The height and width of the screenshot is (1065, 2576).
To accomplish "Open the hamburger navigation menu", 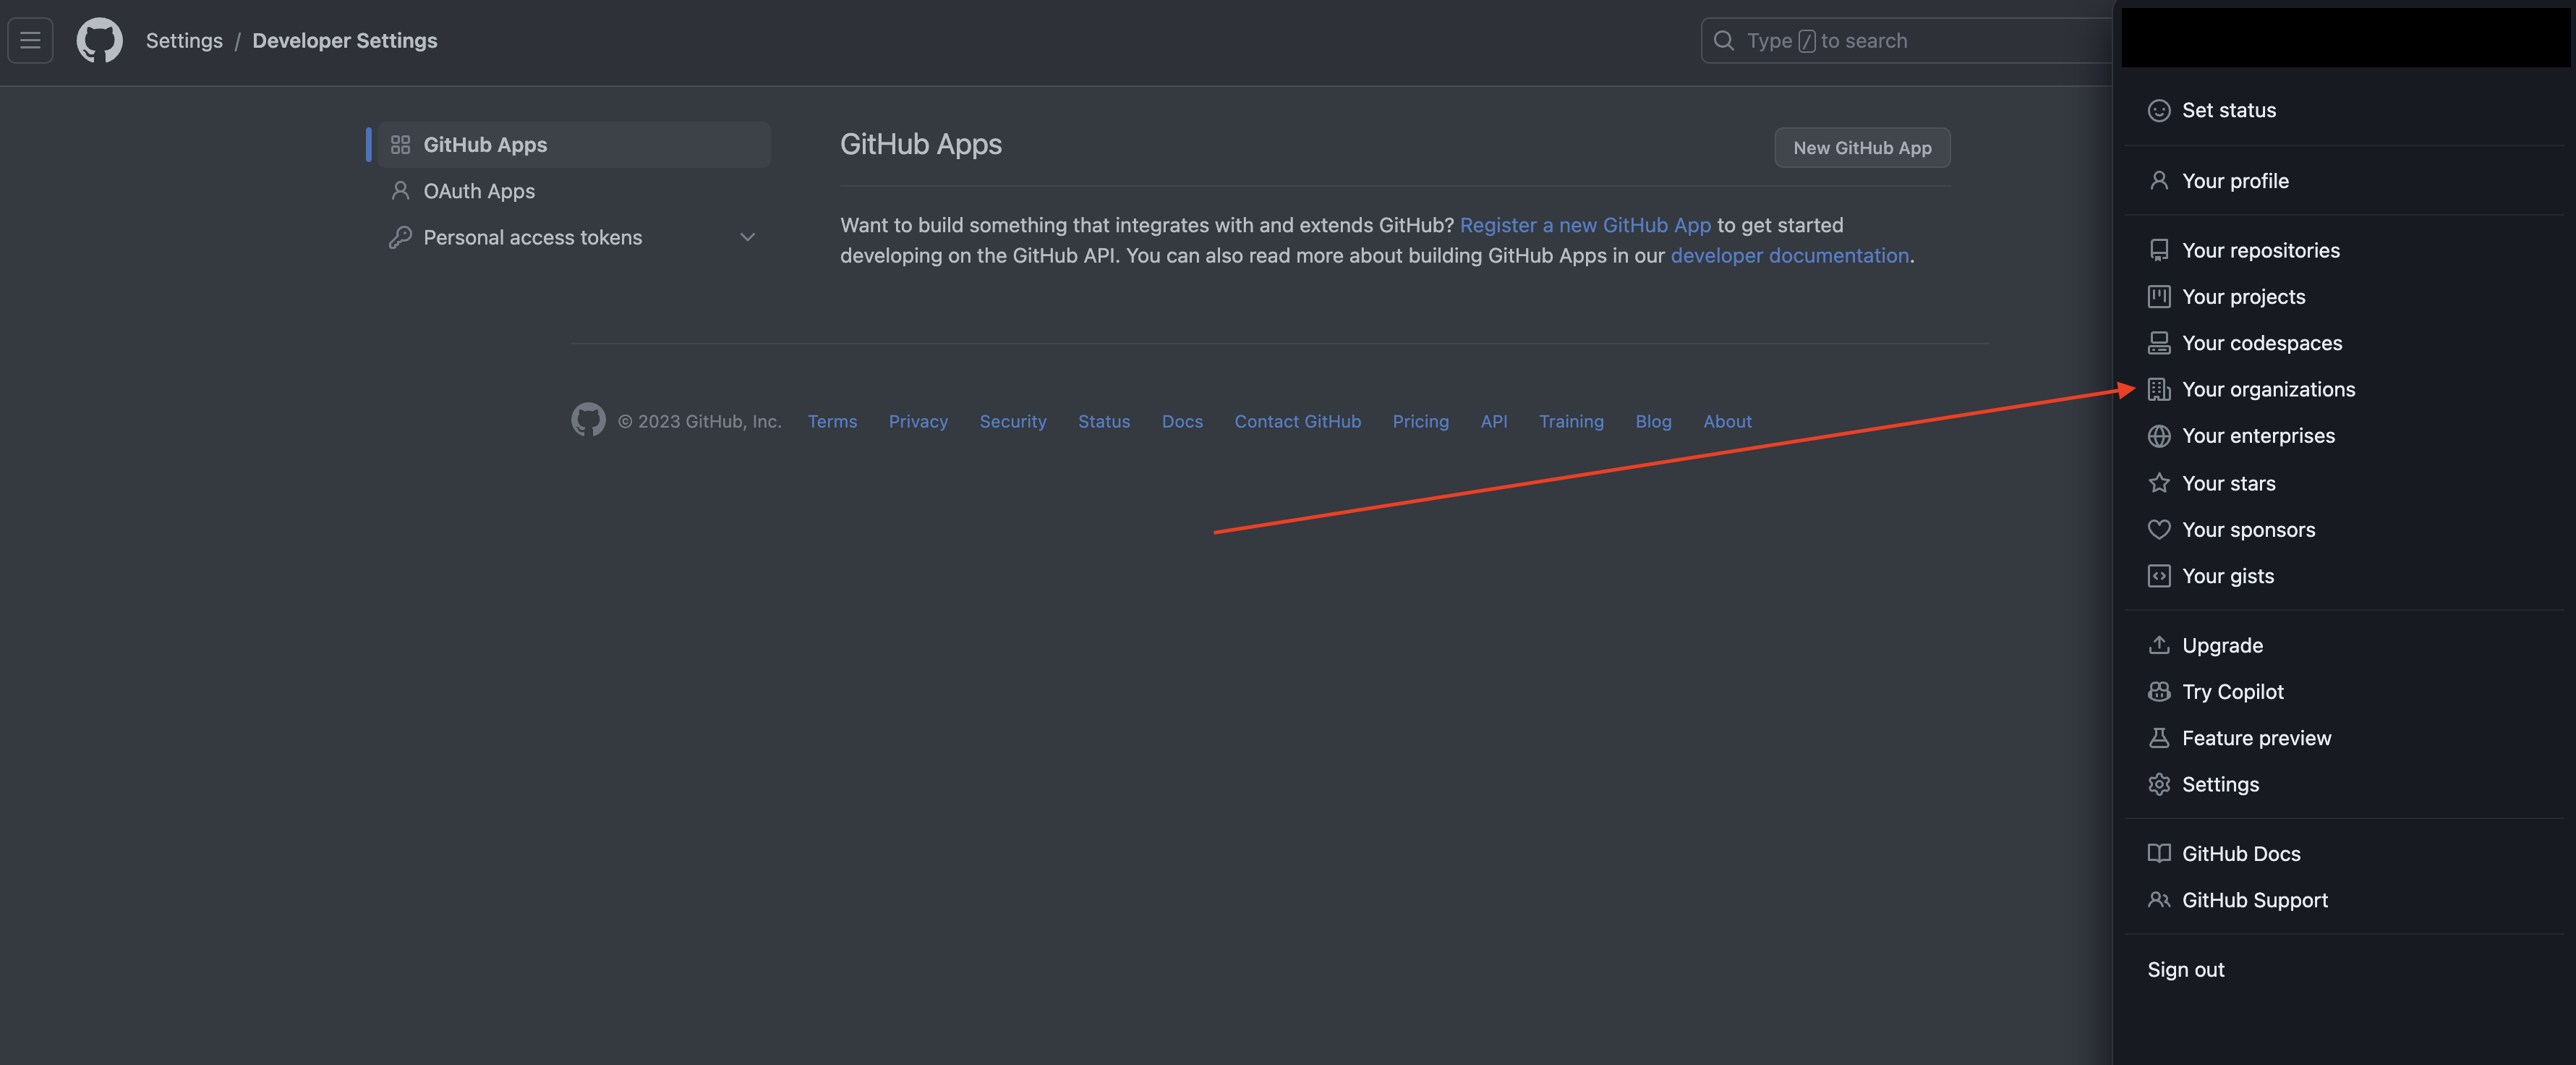I will pyautogui.click(x=30, y=41).
